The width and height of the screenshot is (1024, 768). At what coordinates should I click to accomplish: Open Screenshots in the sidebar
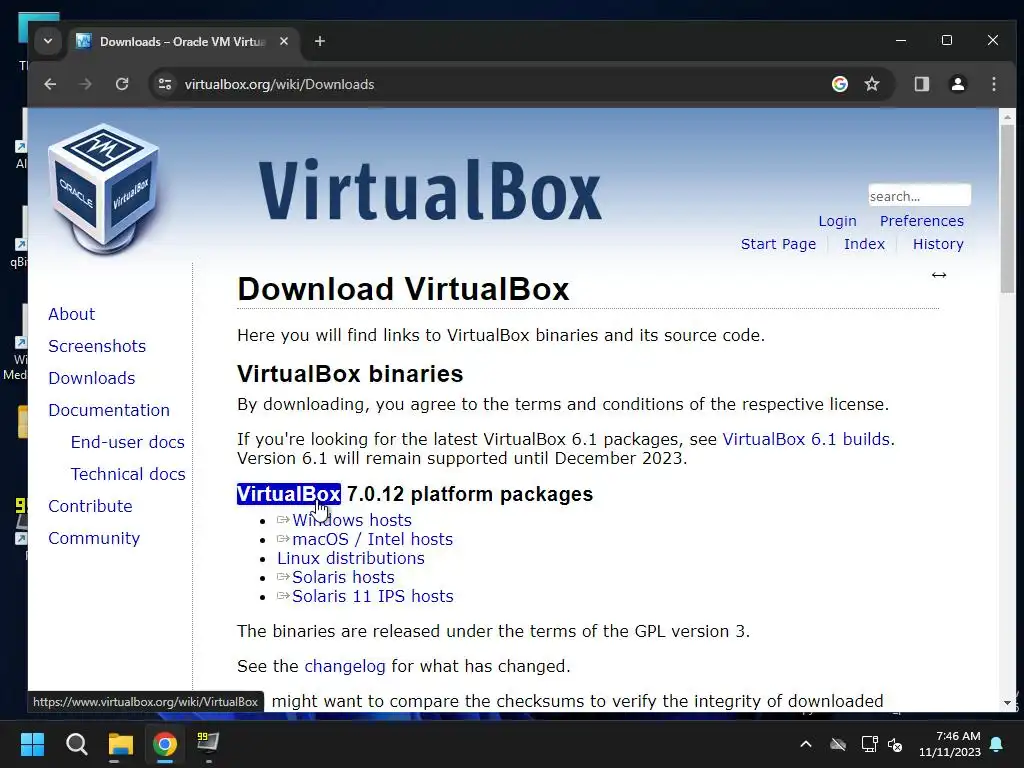[97, 346]
